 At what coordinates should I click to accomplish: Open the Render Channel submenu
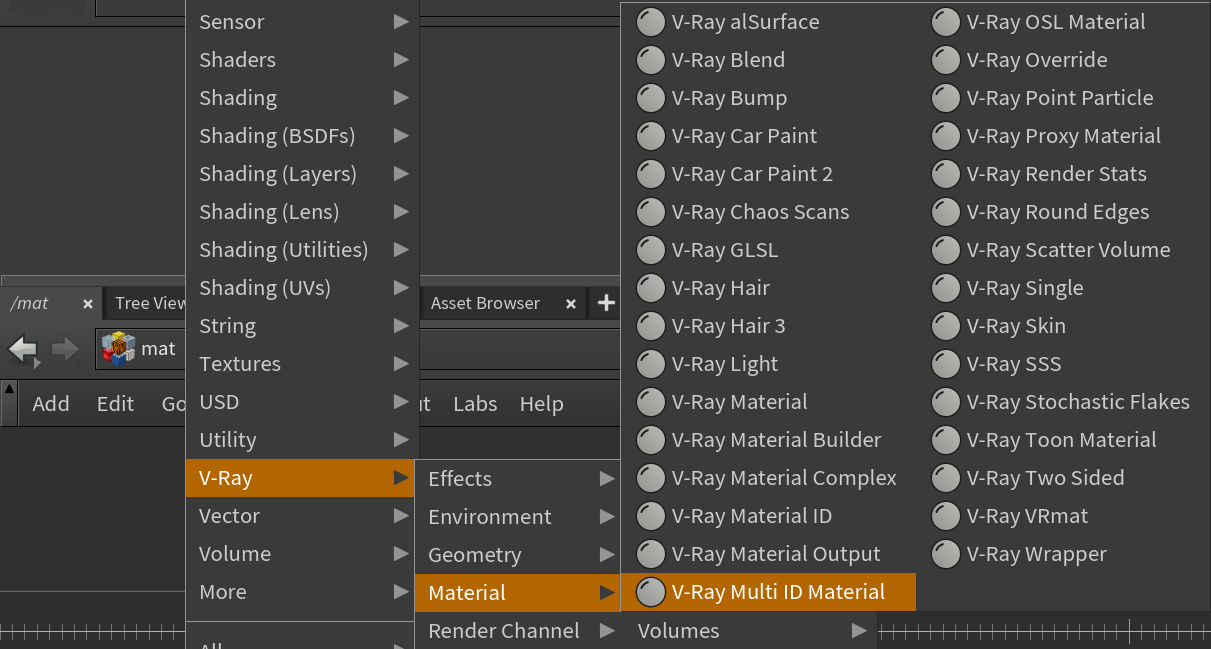coord(517,631)
